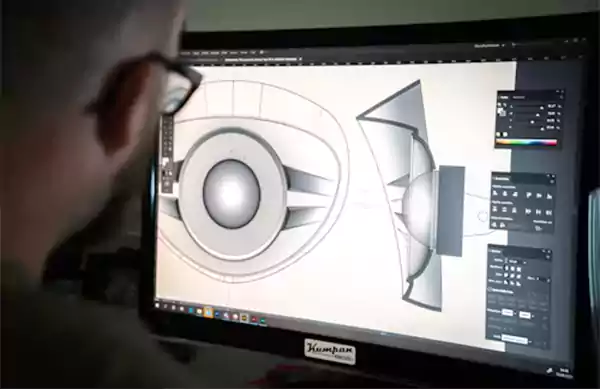Open the stroke Profile dropdown
This screenshot has height=390, width=600.
pyautogui.click(x=530, y=342)
